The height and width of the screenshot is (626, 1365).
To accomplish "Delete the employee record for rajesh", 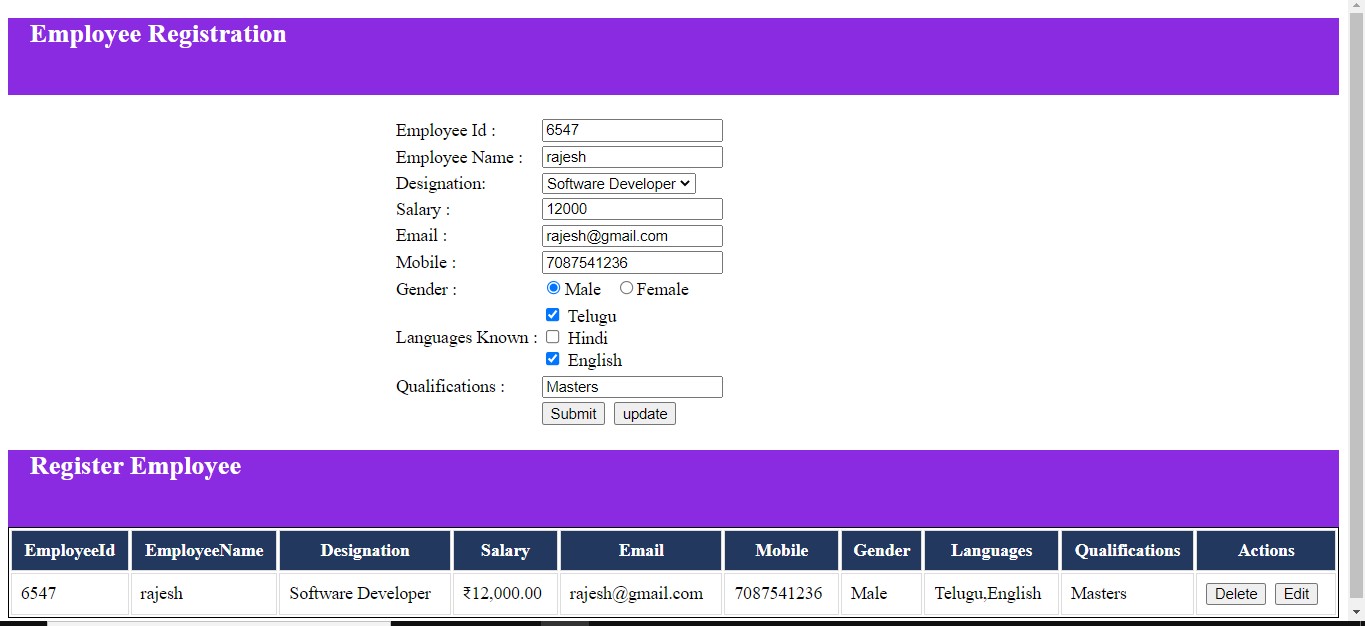I will point(1234,593).
